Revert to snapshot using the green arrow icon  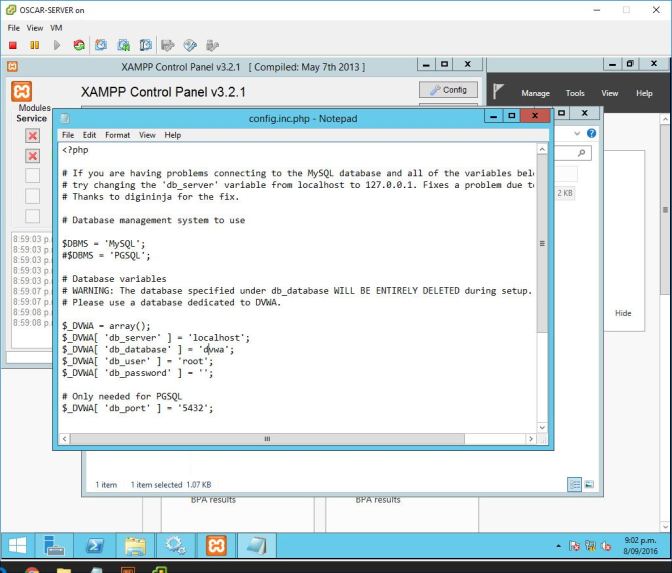(x=124, y=45)
